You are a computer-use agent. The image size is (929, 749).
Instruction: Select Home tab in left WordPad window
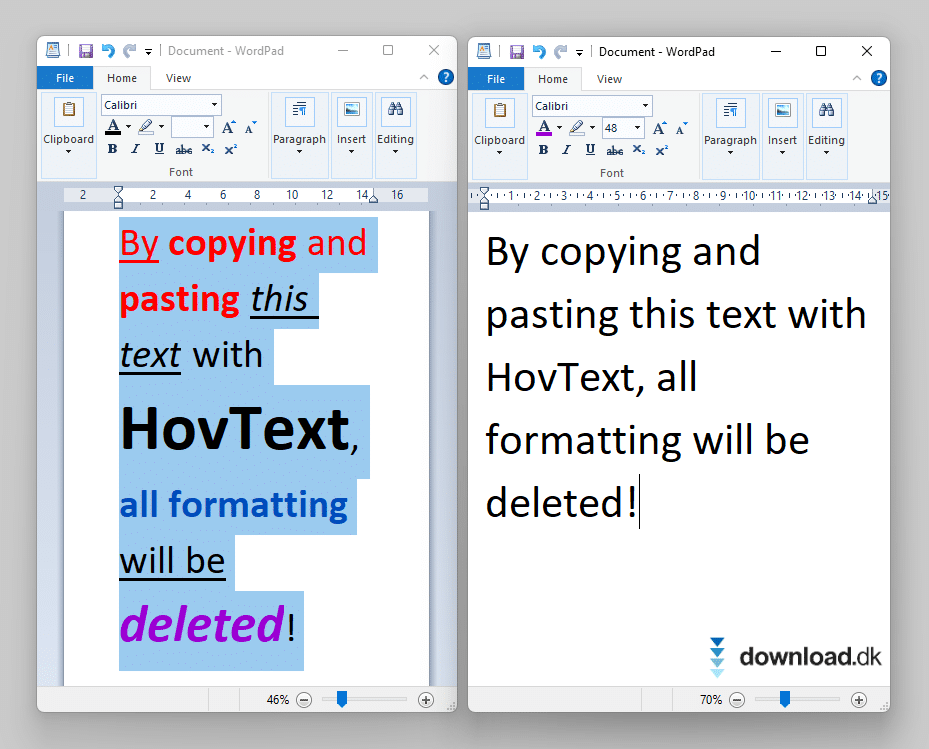[122, 78]
